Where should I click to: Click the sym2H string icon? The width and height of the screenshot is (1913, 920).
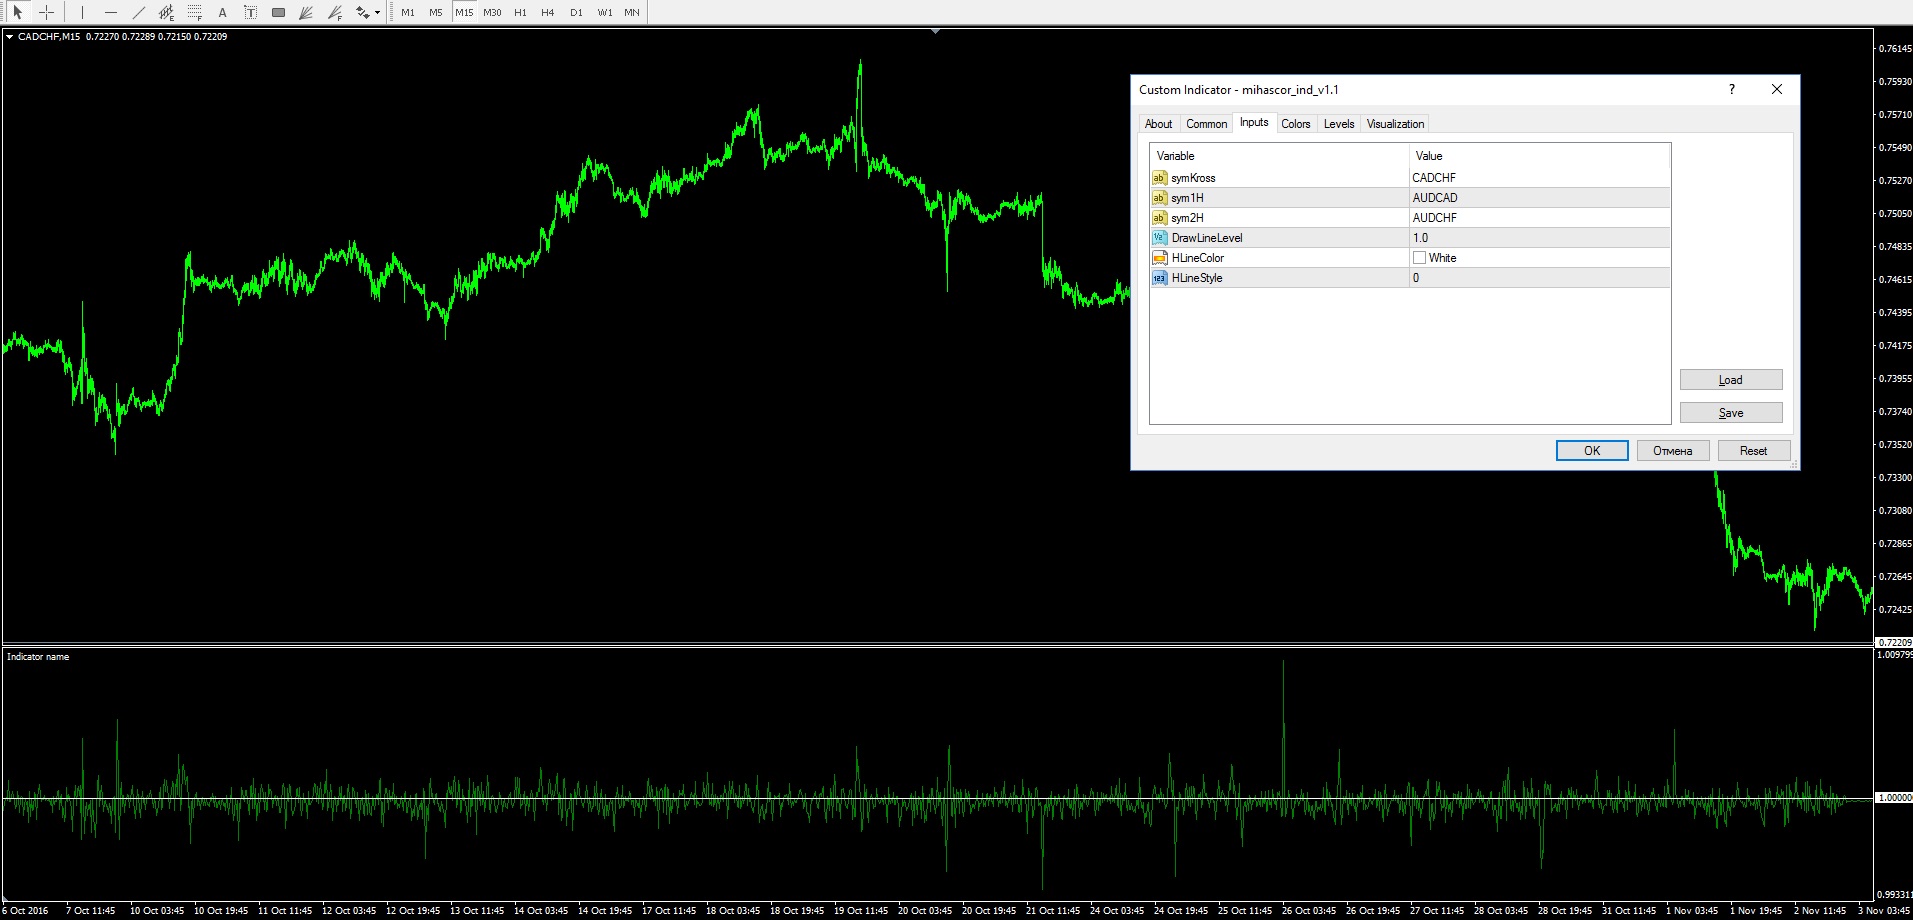pos(1159,218)
